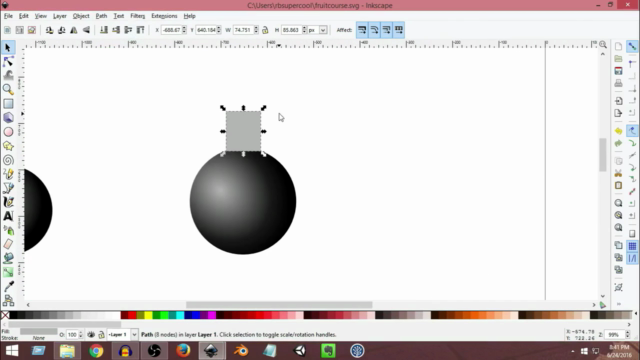Select the Gradient tool

pos(8,272)
